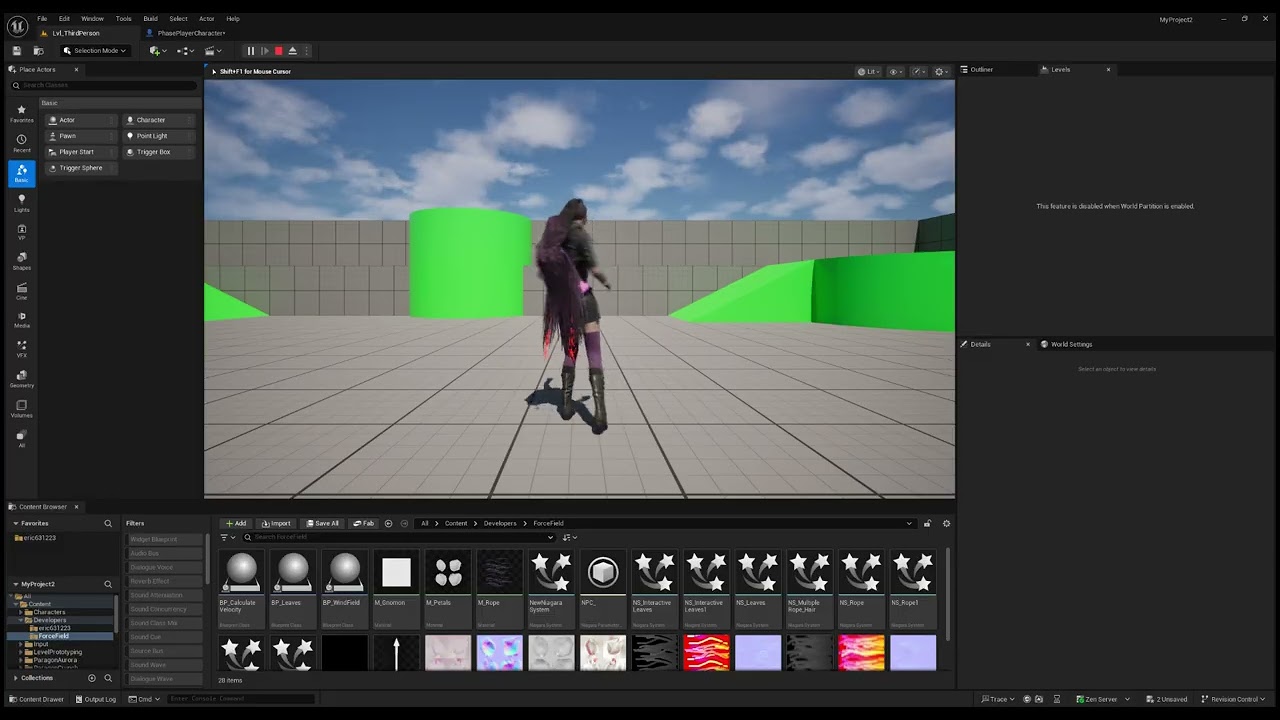Viewport: 1280px width, 720px height.
Task: Show All classes category
Action: pos(21,439)
